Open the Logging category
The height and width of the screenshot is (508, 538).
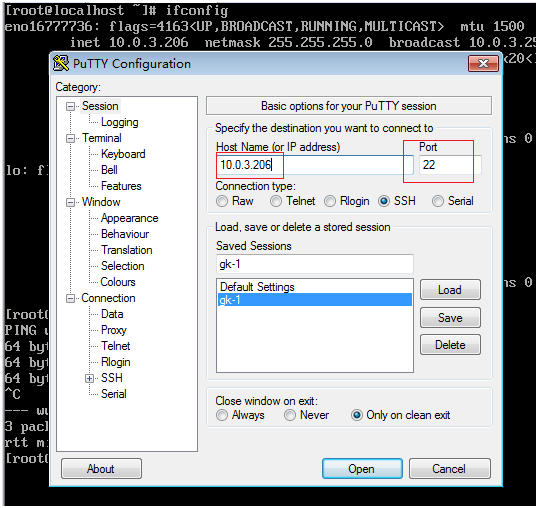[x=119, y=122]
